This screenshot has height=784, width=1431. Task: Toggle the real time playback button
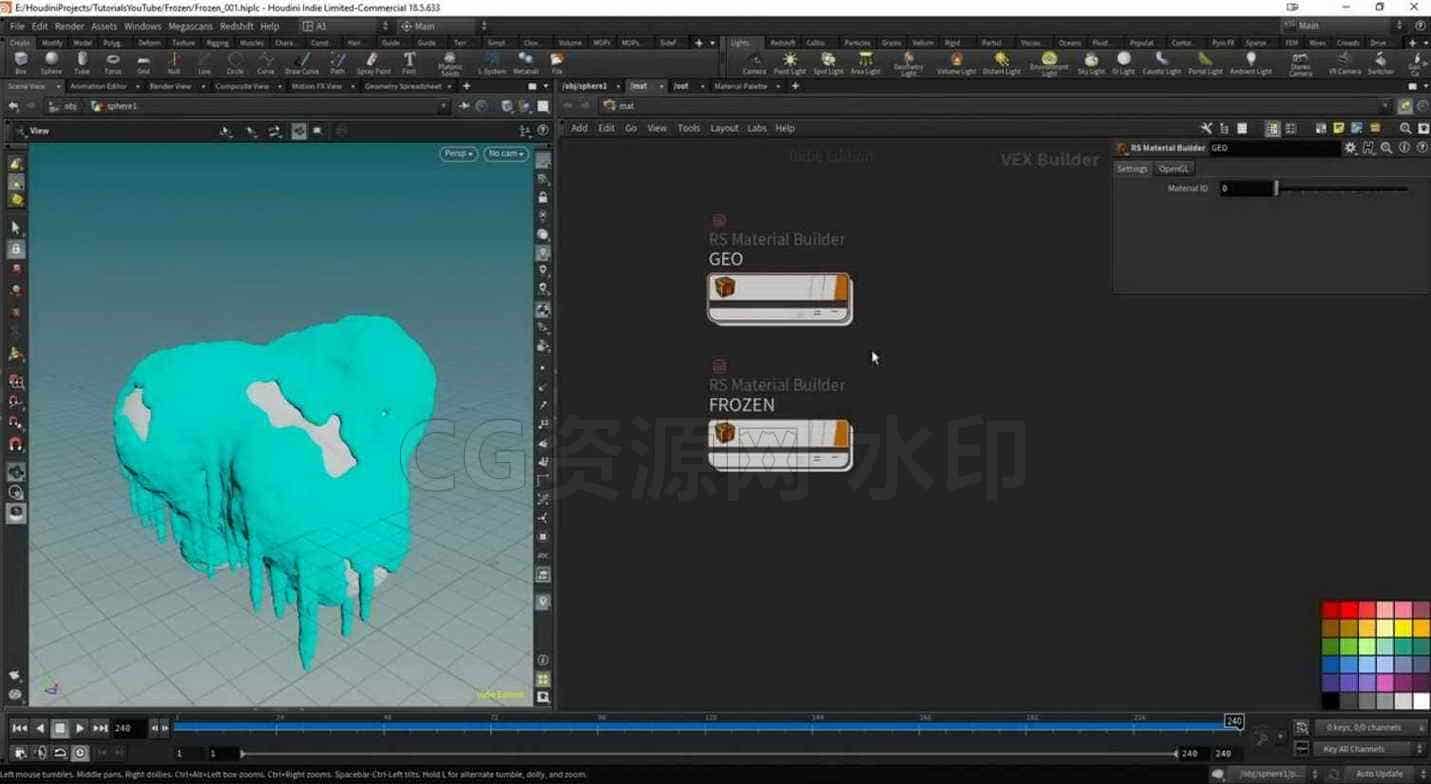[80, 753]
